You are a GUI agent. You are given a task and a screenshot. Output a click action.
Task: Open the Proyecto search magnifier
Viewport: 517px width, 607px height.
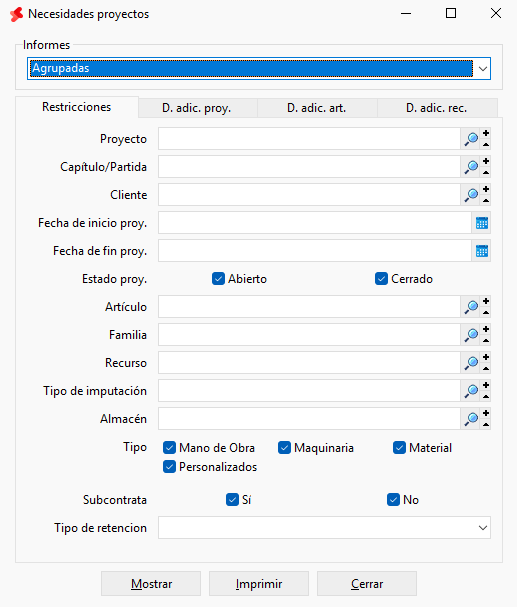click(x=471, y=139)
